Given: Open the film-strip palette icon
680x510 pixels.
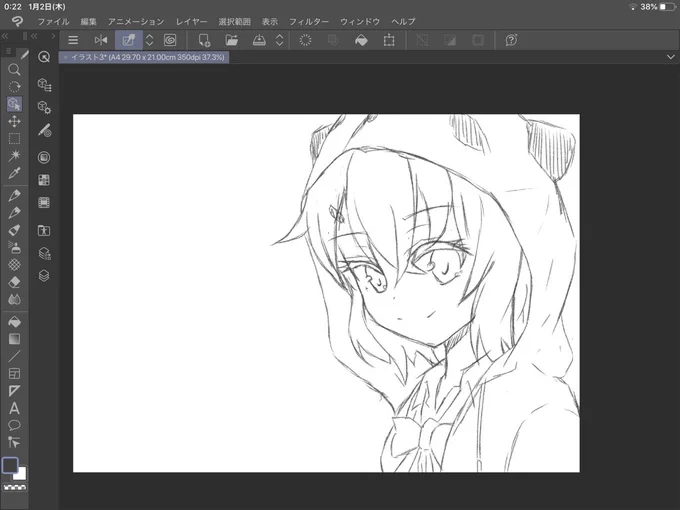Looking at the screenshot, I should [x=44, y=203].
